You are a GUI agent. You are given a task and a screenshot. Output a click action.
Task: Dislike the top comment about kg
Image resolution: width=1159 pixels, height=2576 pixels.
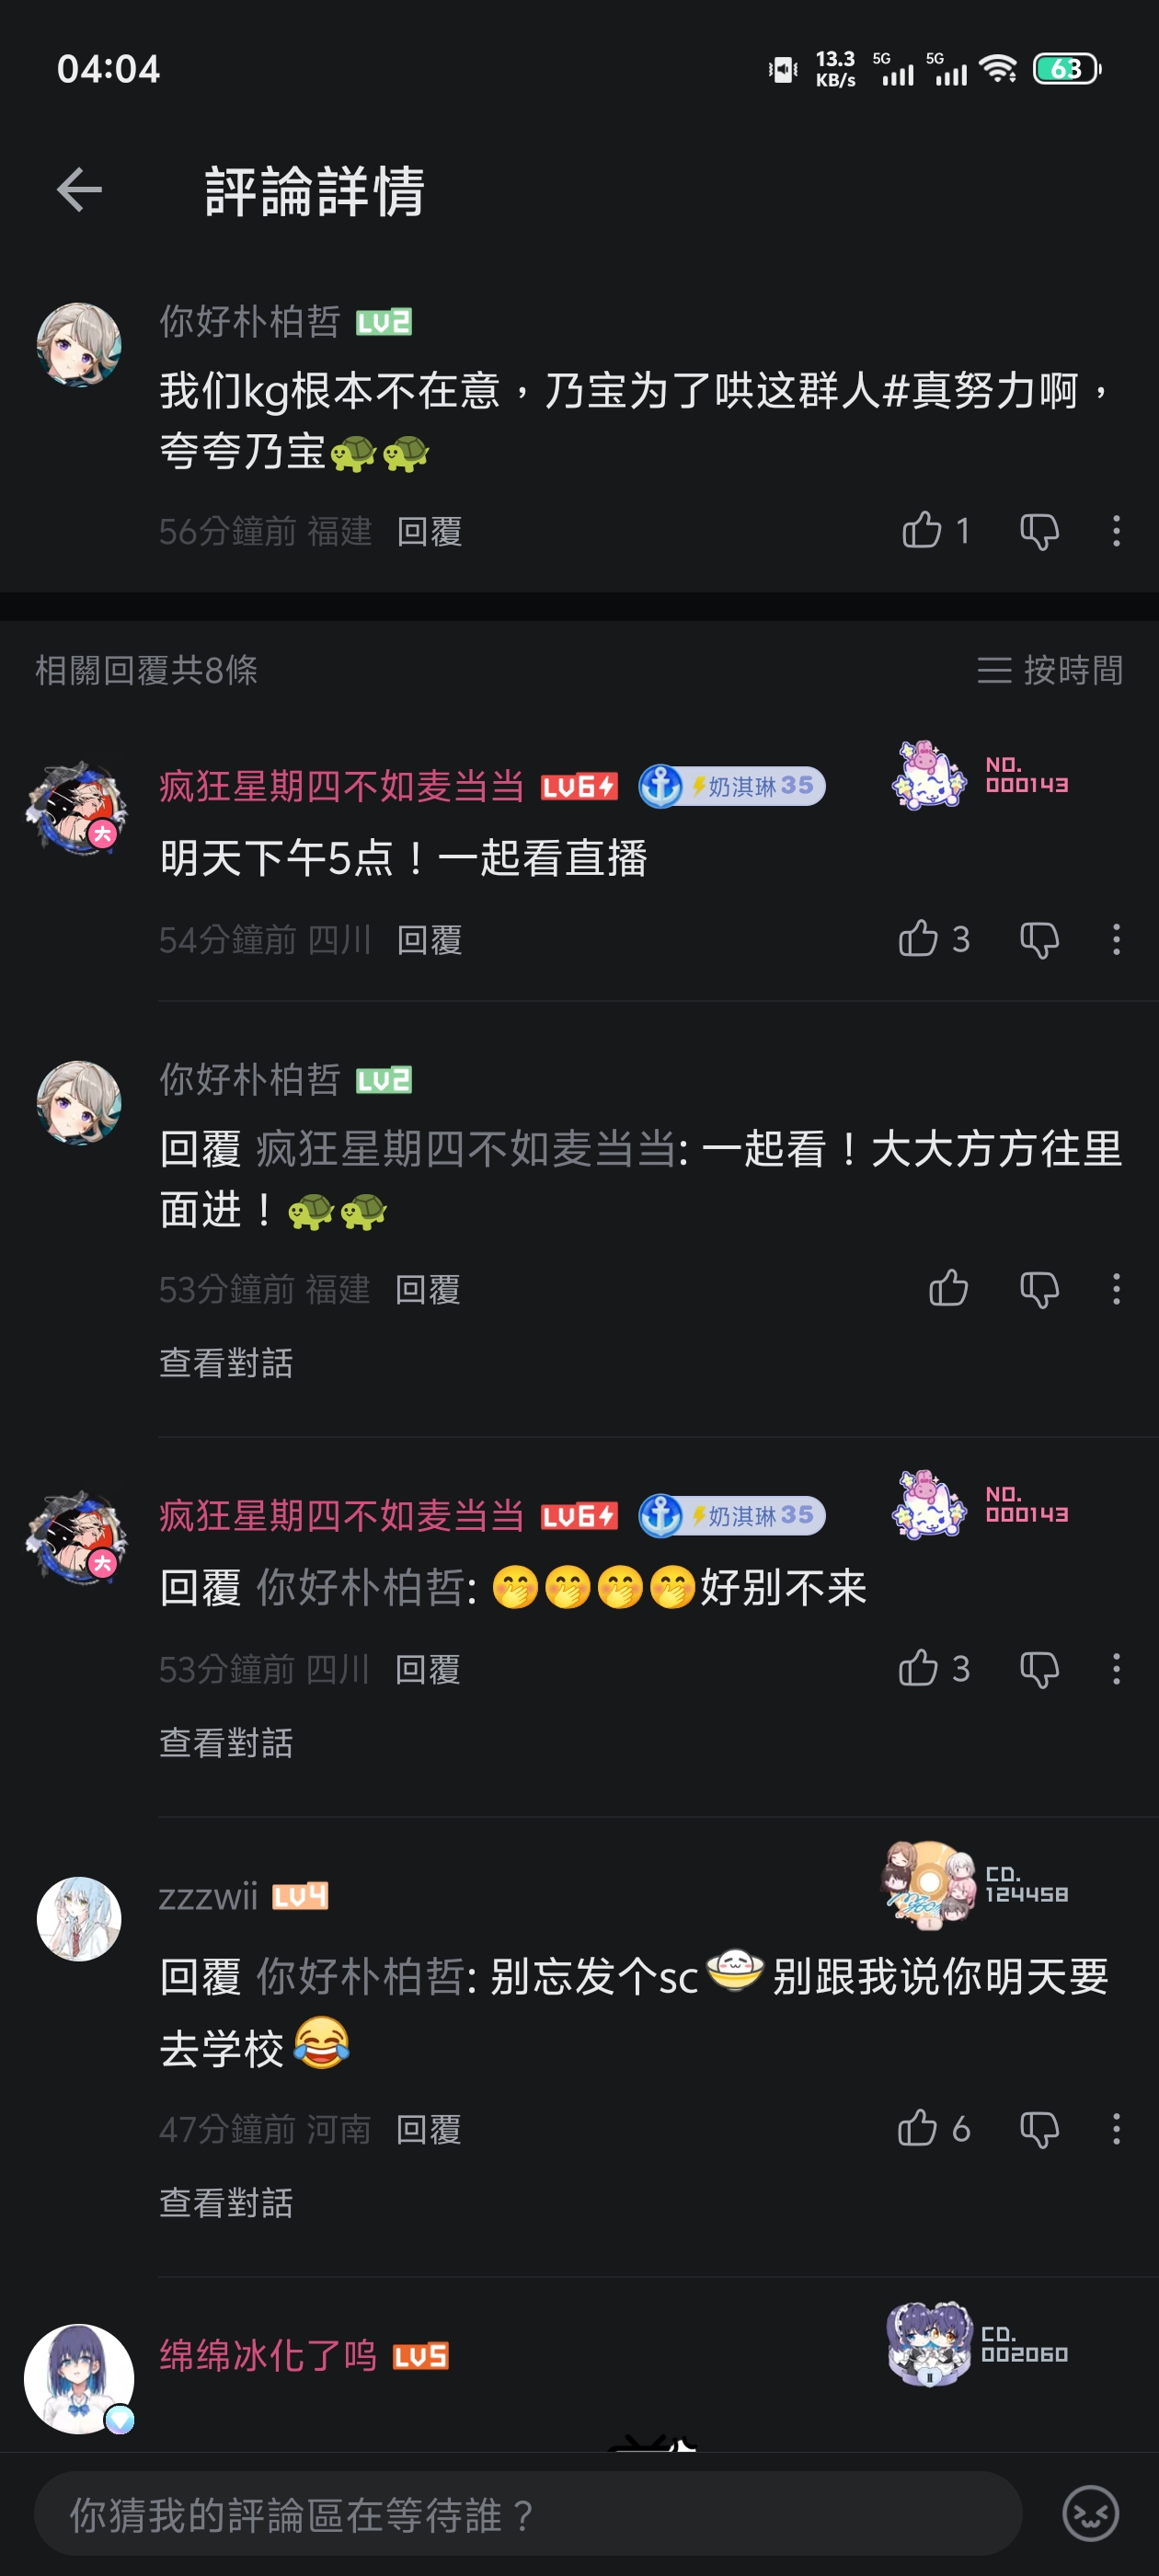tap(1039, 531)
